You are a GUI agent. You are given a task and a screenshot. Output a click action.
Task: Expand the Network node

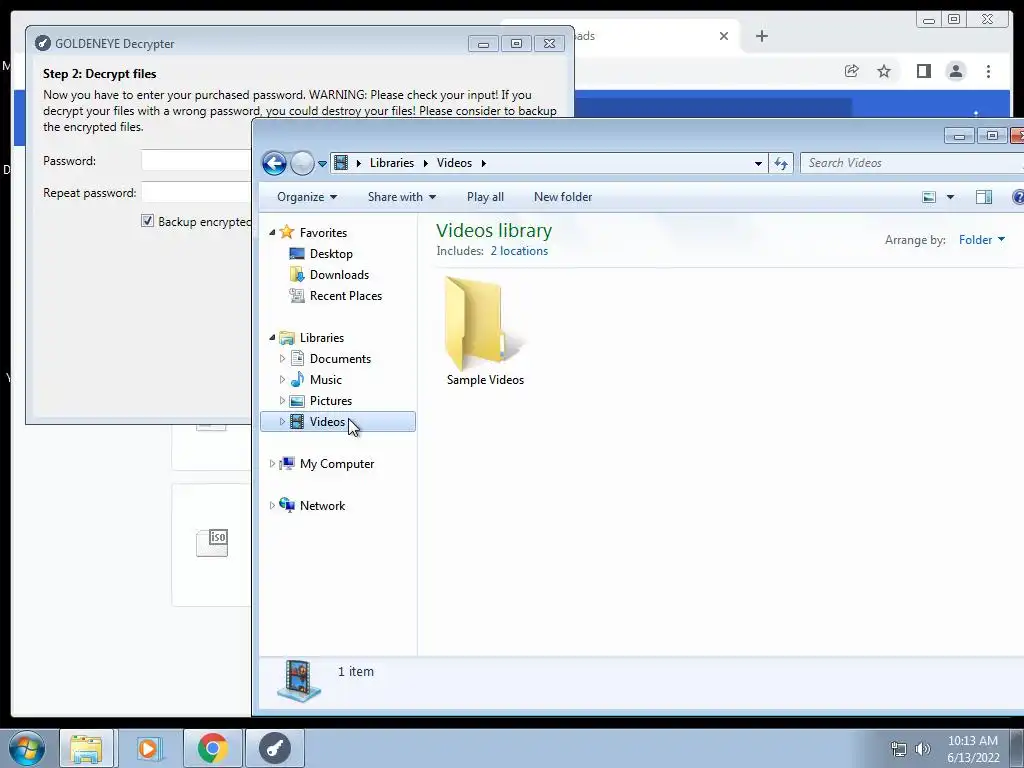[272, 505]
